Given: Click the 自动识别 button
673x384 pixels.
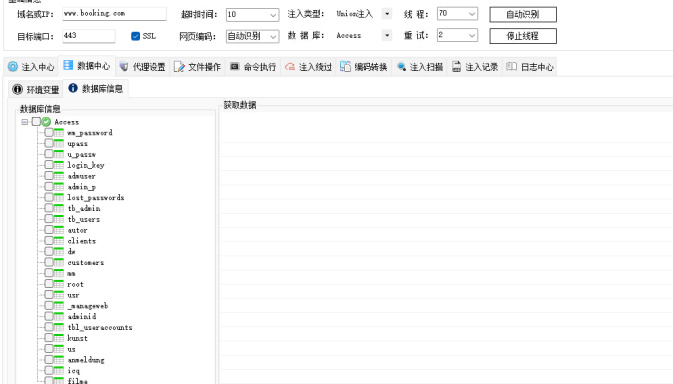Looking at the screenshot, I should pos(523,15).
